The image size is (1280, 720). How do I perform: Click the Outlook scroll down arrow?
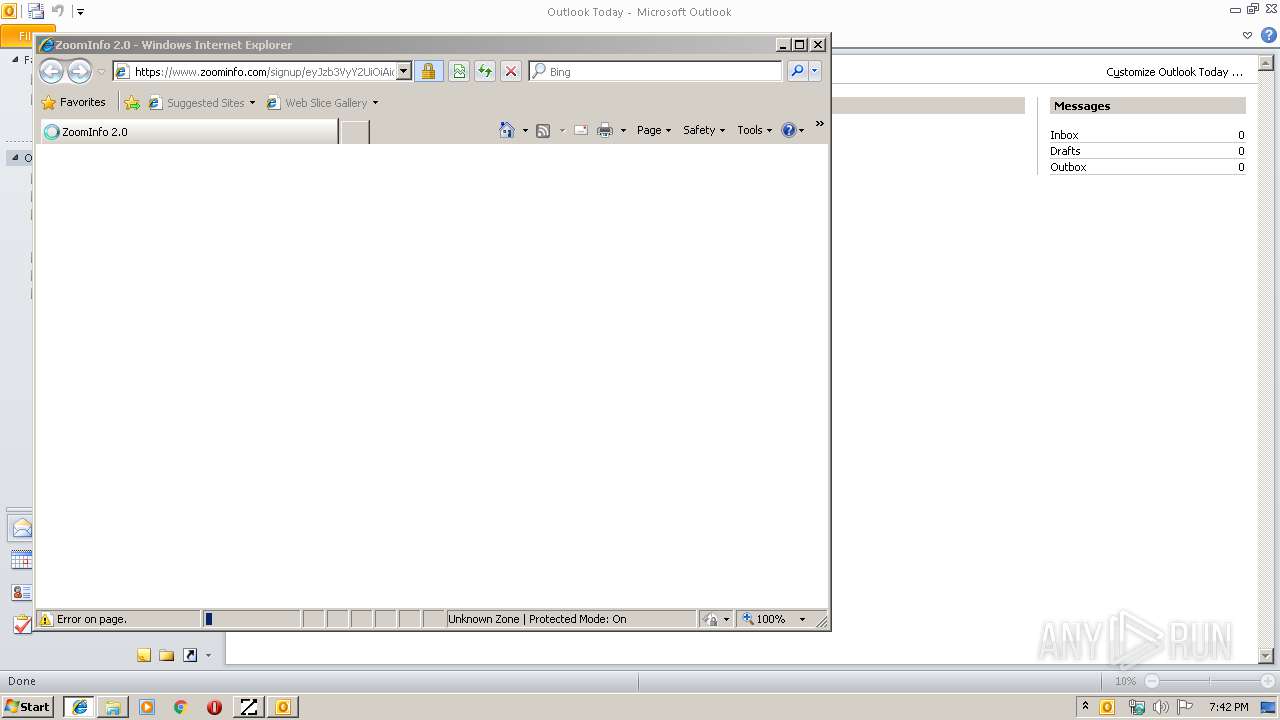(1266, 656)
